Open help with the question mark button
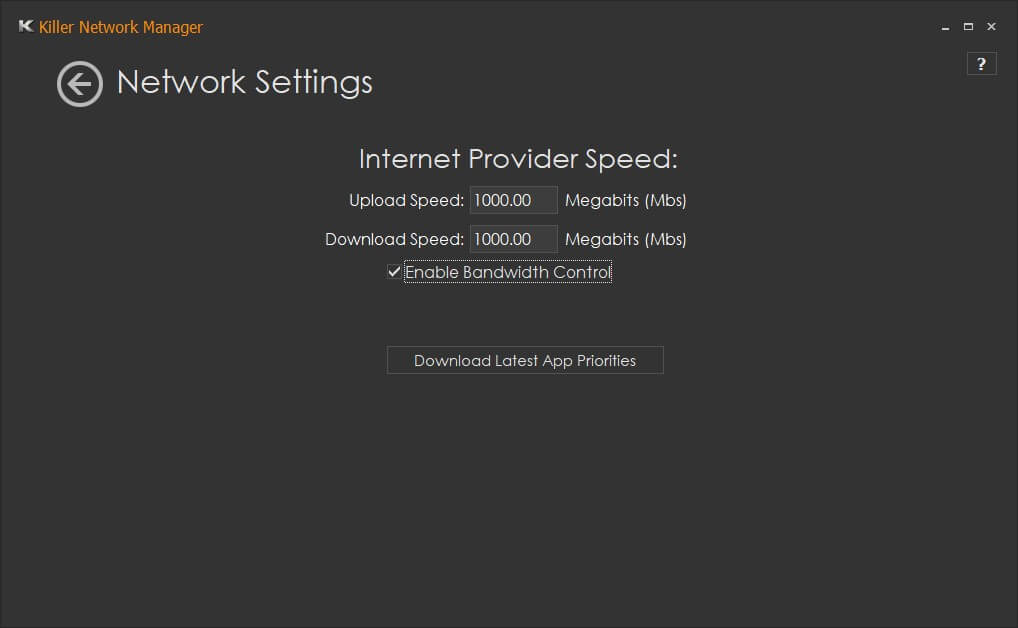This screenshot has height=628, width=1018. click(x=981, y=64)
